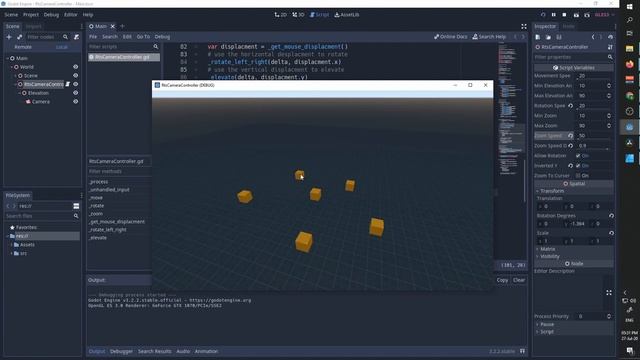Switch to the Debugger bottom tab

pyautogui.click(x=121, y=351)
